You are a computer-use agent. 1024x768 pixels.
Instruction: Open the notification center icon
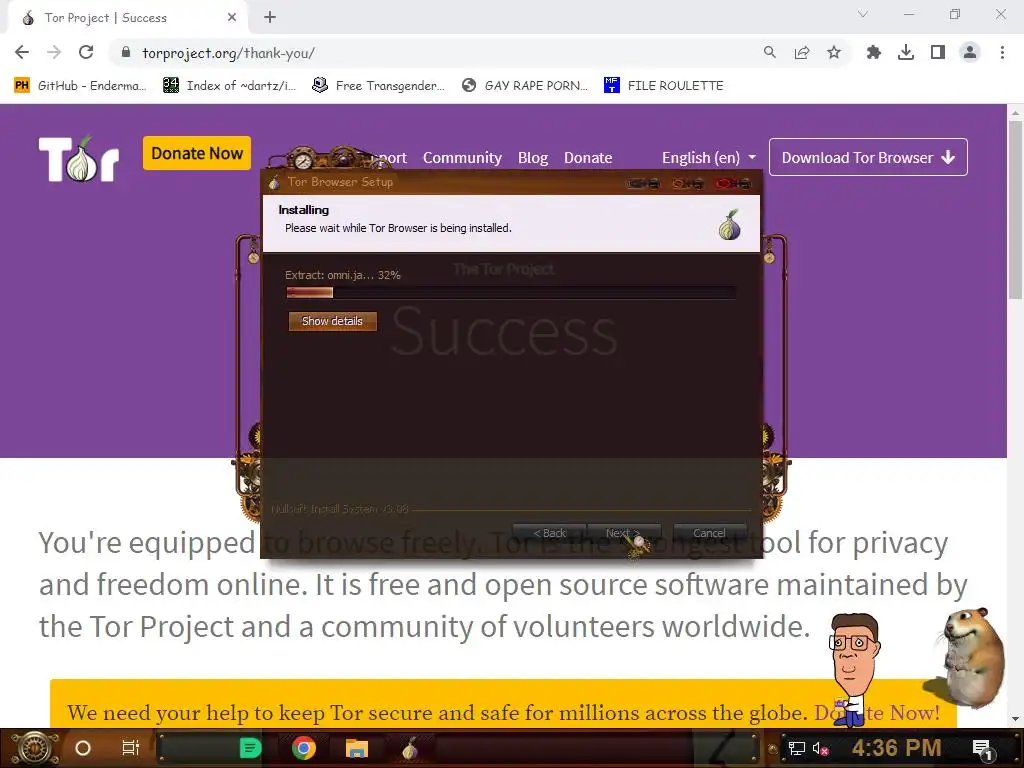point(983,748)
